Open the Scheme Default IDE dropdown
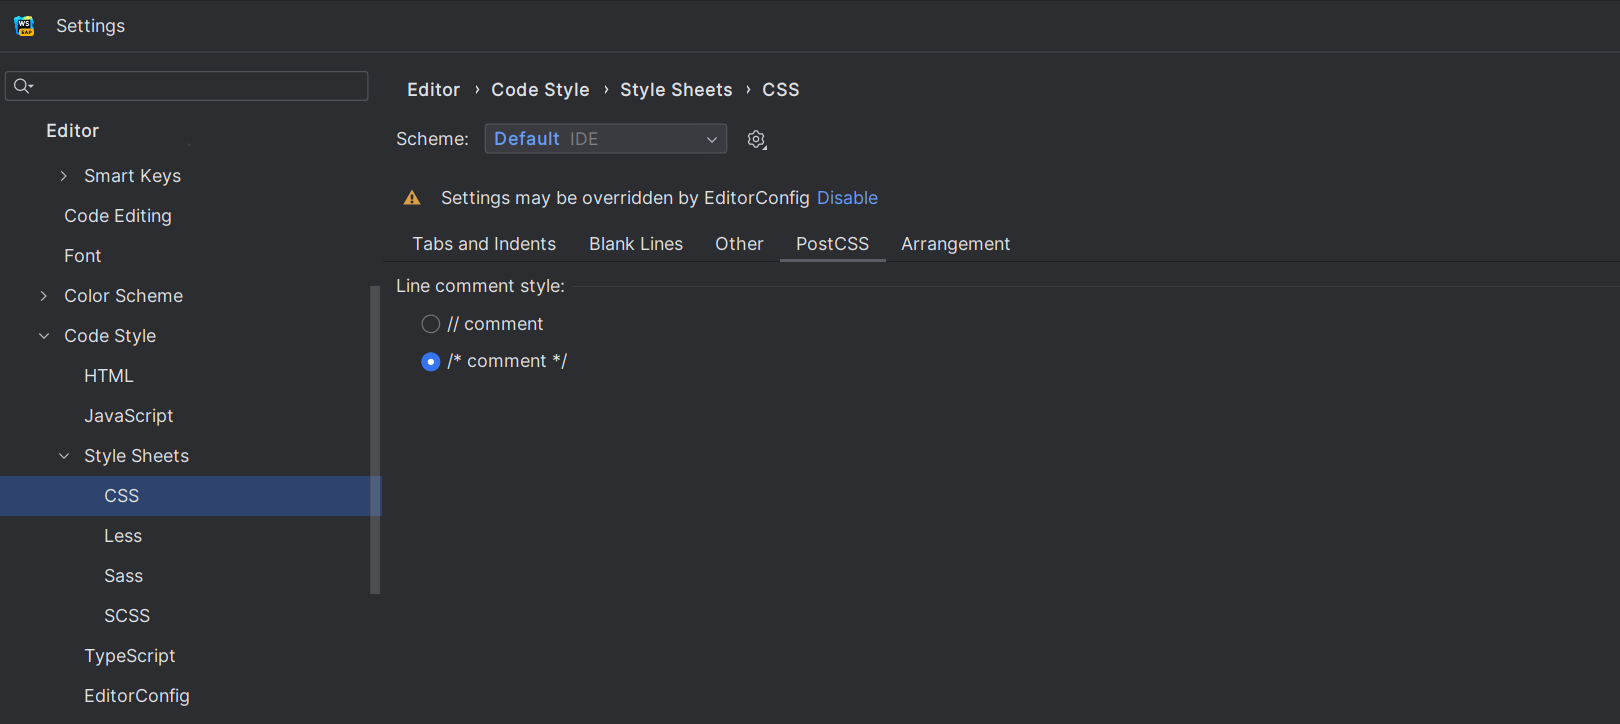 pos(606,139)
